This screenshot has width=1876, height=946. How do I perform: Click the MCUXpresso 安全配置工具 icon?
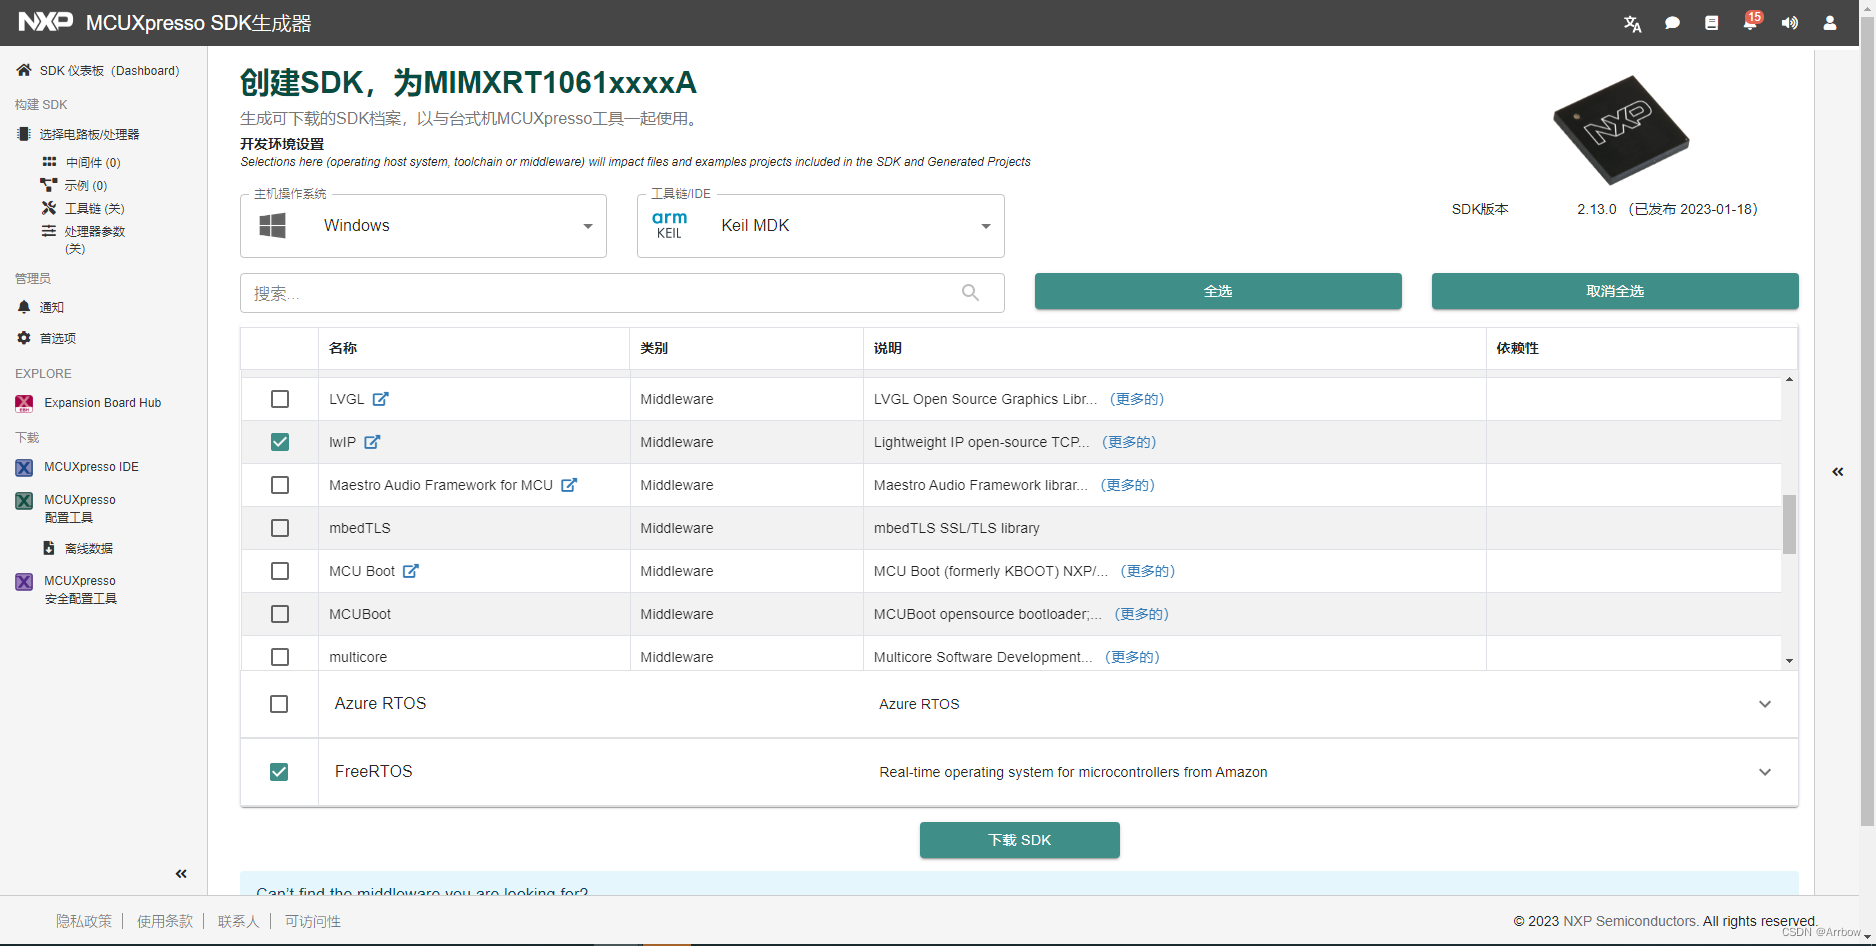point(24,581)
